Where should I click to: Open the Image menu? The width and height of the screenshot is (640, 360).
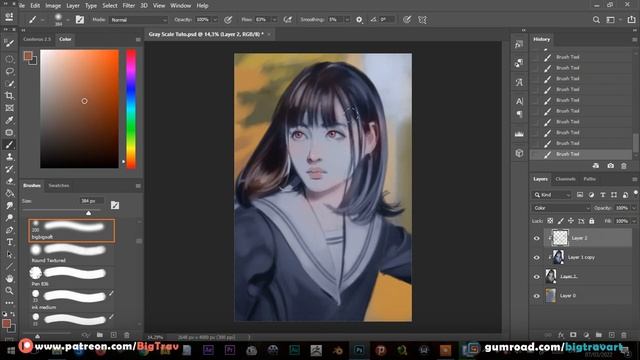pyautogui.click(x=53, y=6)
